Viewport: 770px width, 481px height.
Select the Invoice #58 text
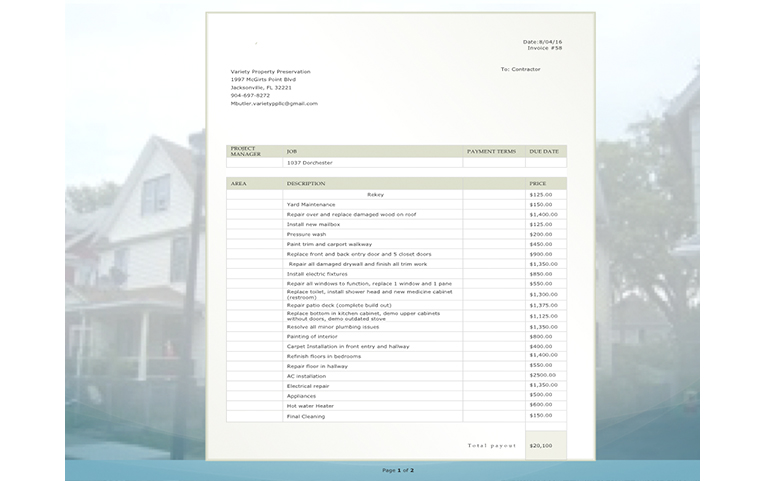[544, 48]
